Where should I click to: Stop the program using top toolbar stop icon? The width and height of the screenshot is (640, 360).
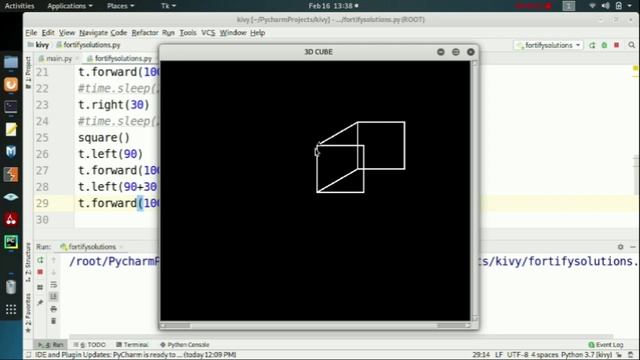(x=617, y=45)
